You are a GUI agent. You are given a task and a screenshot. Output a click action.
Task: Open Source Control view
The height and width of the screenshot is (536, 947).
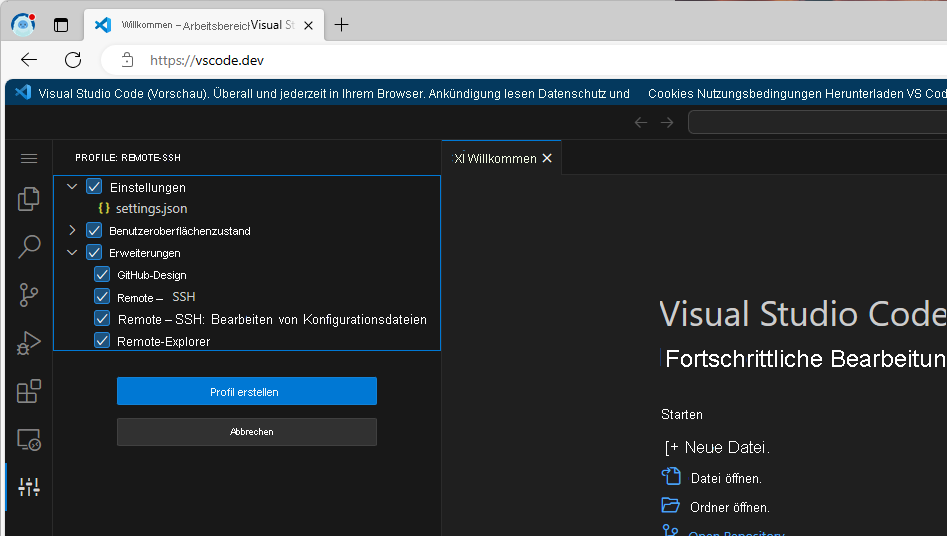(x=28, y=295)
